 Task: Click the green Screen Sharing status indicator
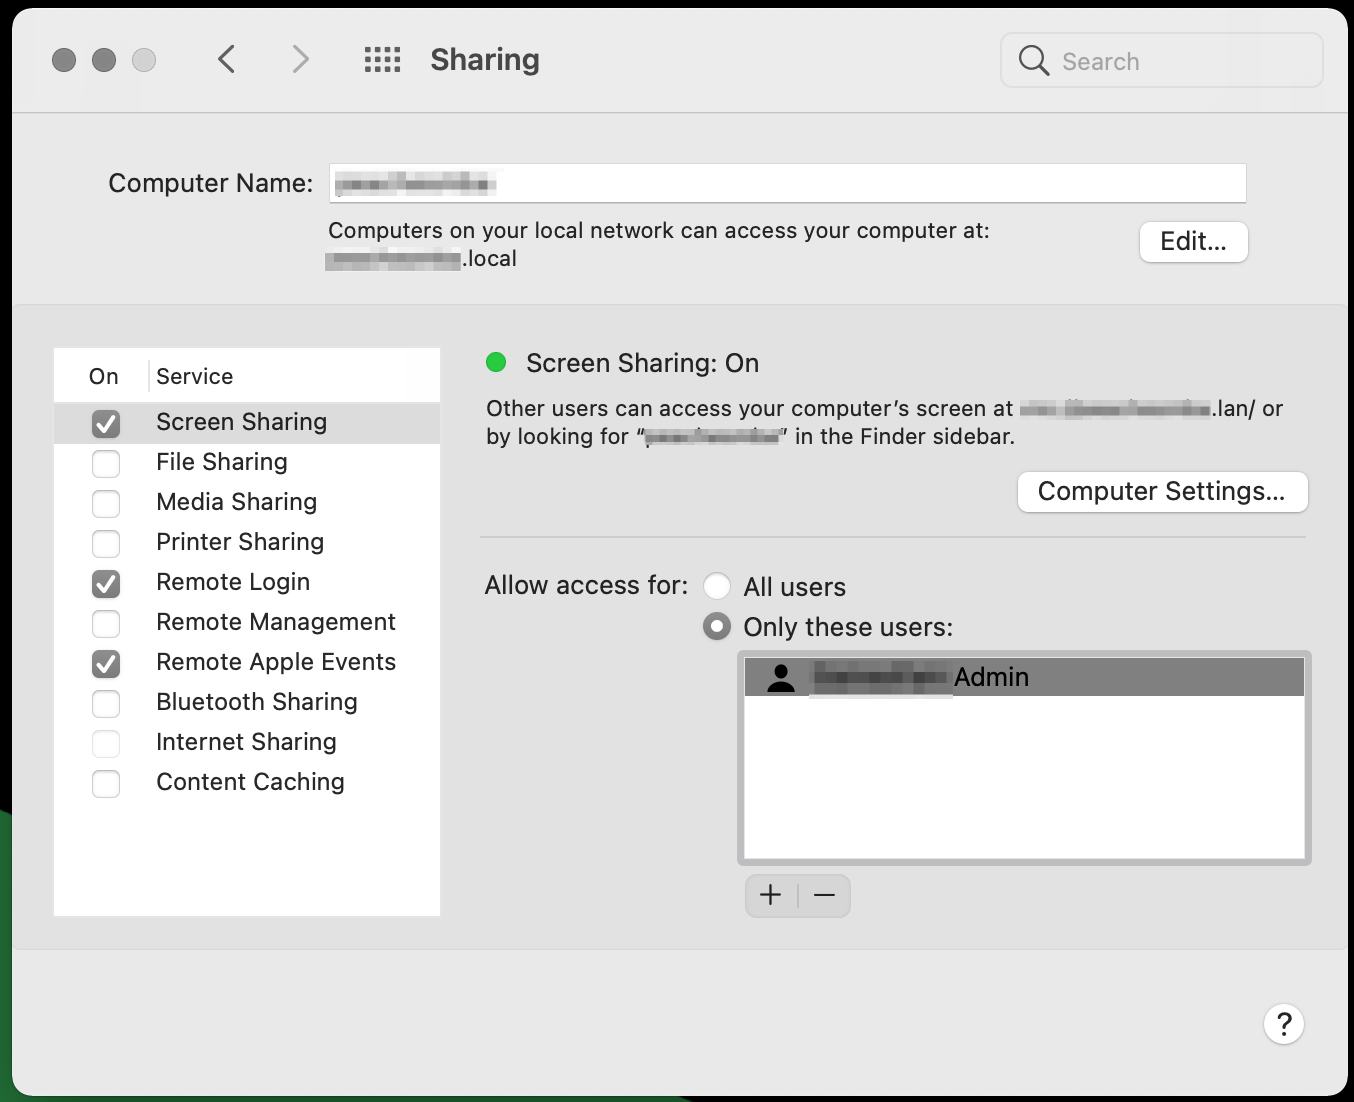[x=496, y=362]
